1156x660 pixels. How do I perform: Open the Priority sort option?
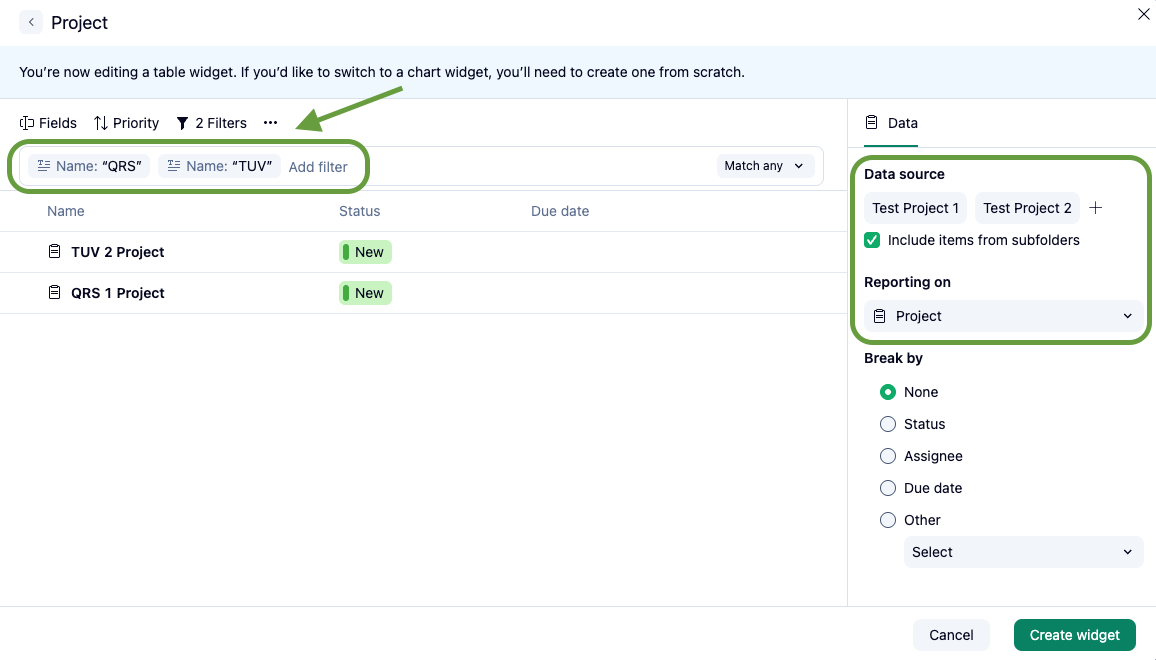pyautogui.click(x=126, y=123)
